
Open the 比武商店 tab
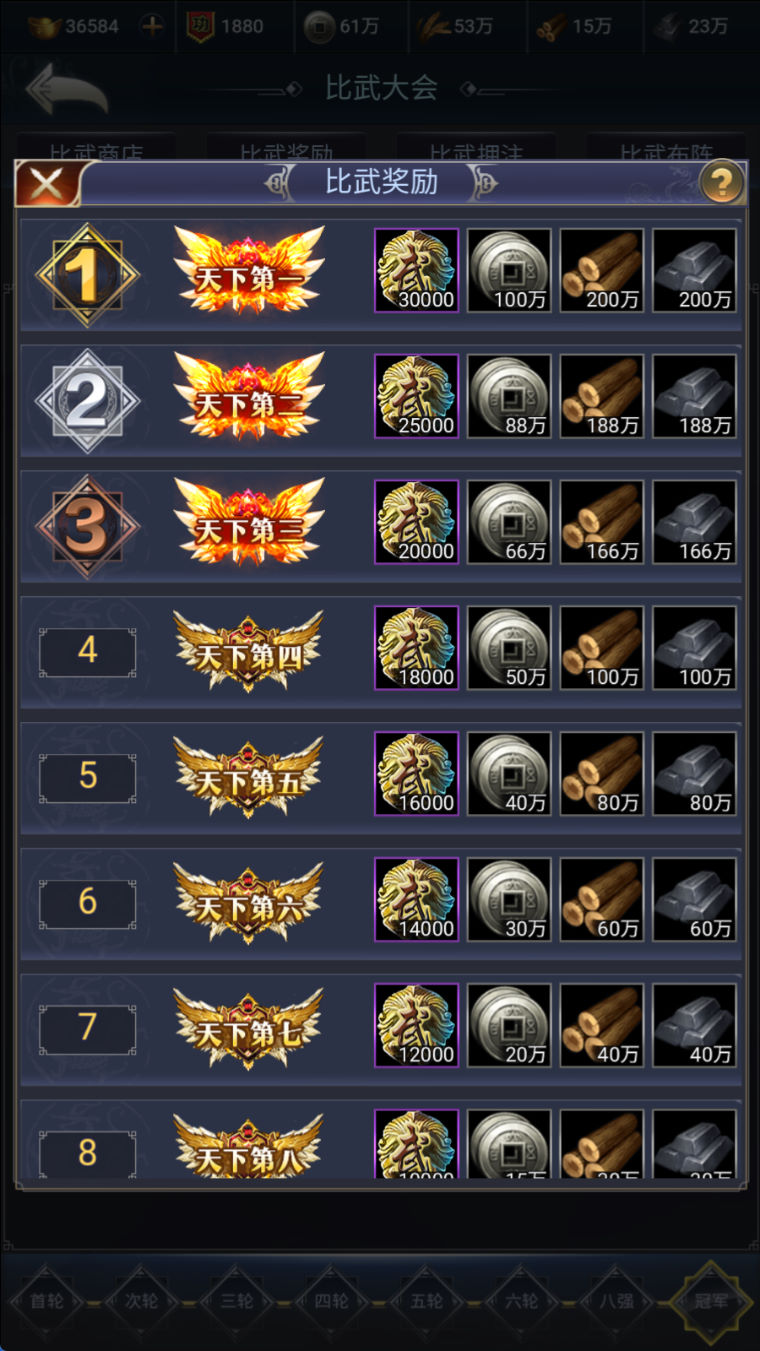coord(96,148)
